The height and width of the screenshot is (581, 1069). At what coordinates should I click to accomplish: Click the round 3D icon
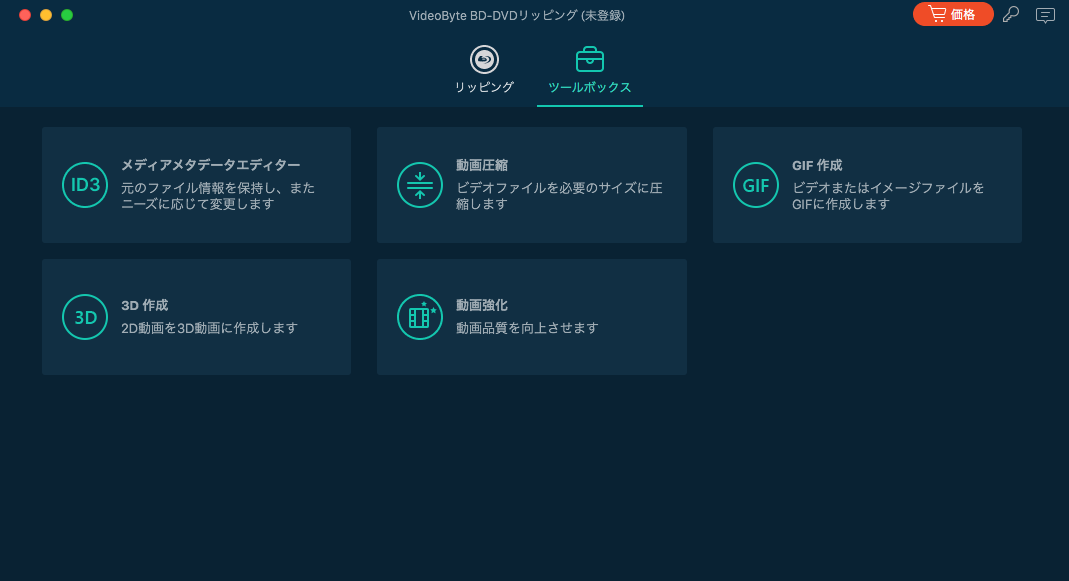[x=85, y=317]
